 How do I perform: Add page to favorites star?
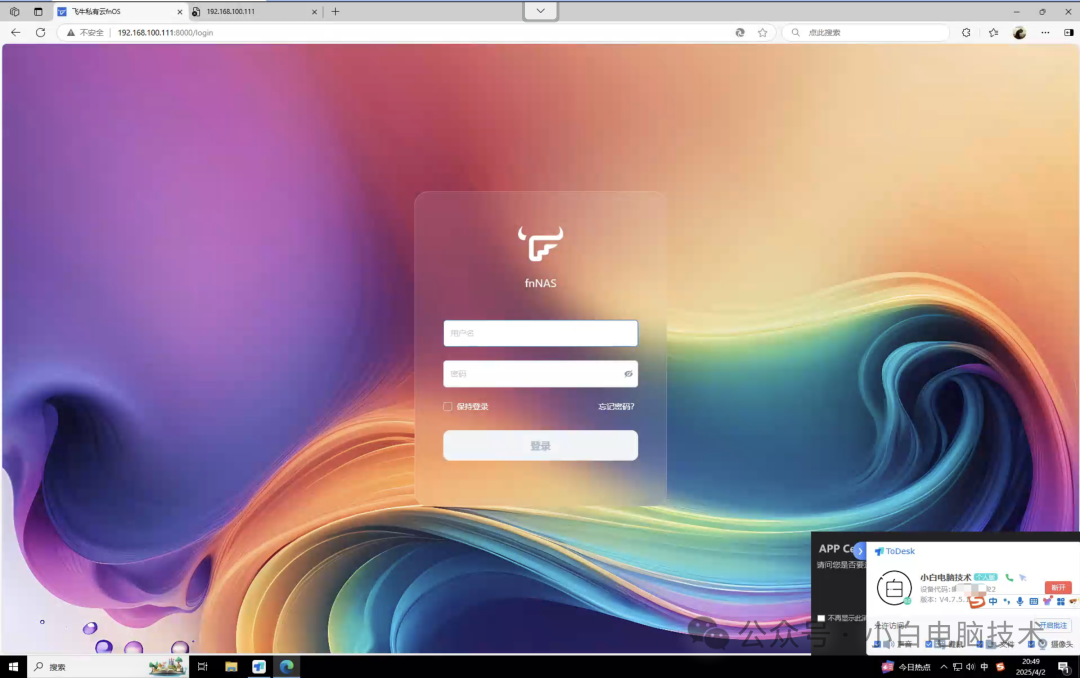pyautogui.click(x=762, y=32)
